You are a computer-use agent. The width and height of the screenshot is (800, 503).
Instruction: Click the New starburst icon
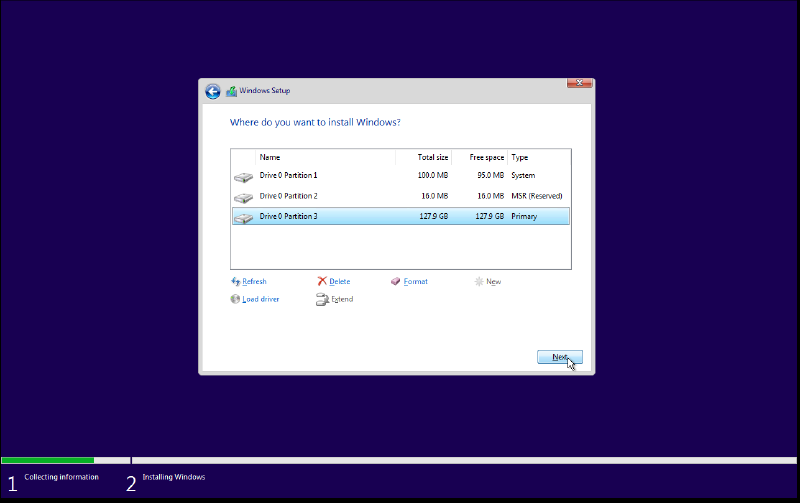pos(479,281)
